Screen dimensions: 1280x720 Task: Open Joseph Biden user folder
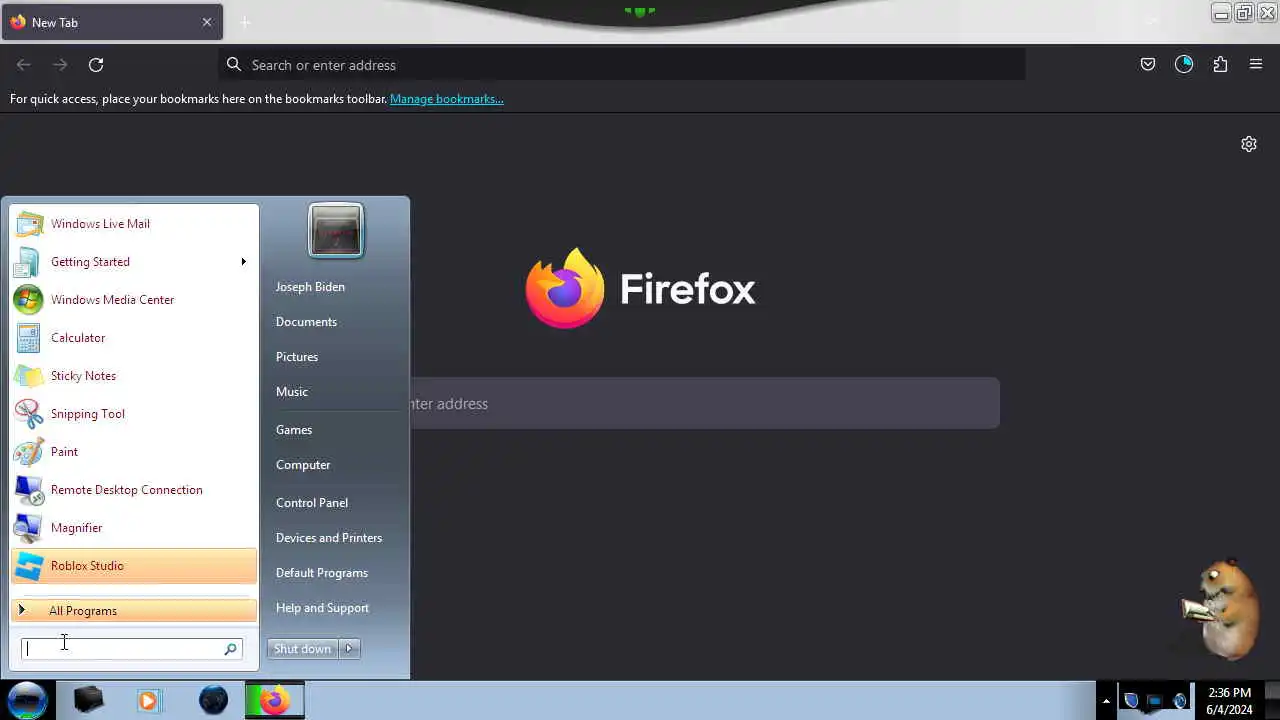coord(310,287)
